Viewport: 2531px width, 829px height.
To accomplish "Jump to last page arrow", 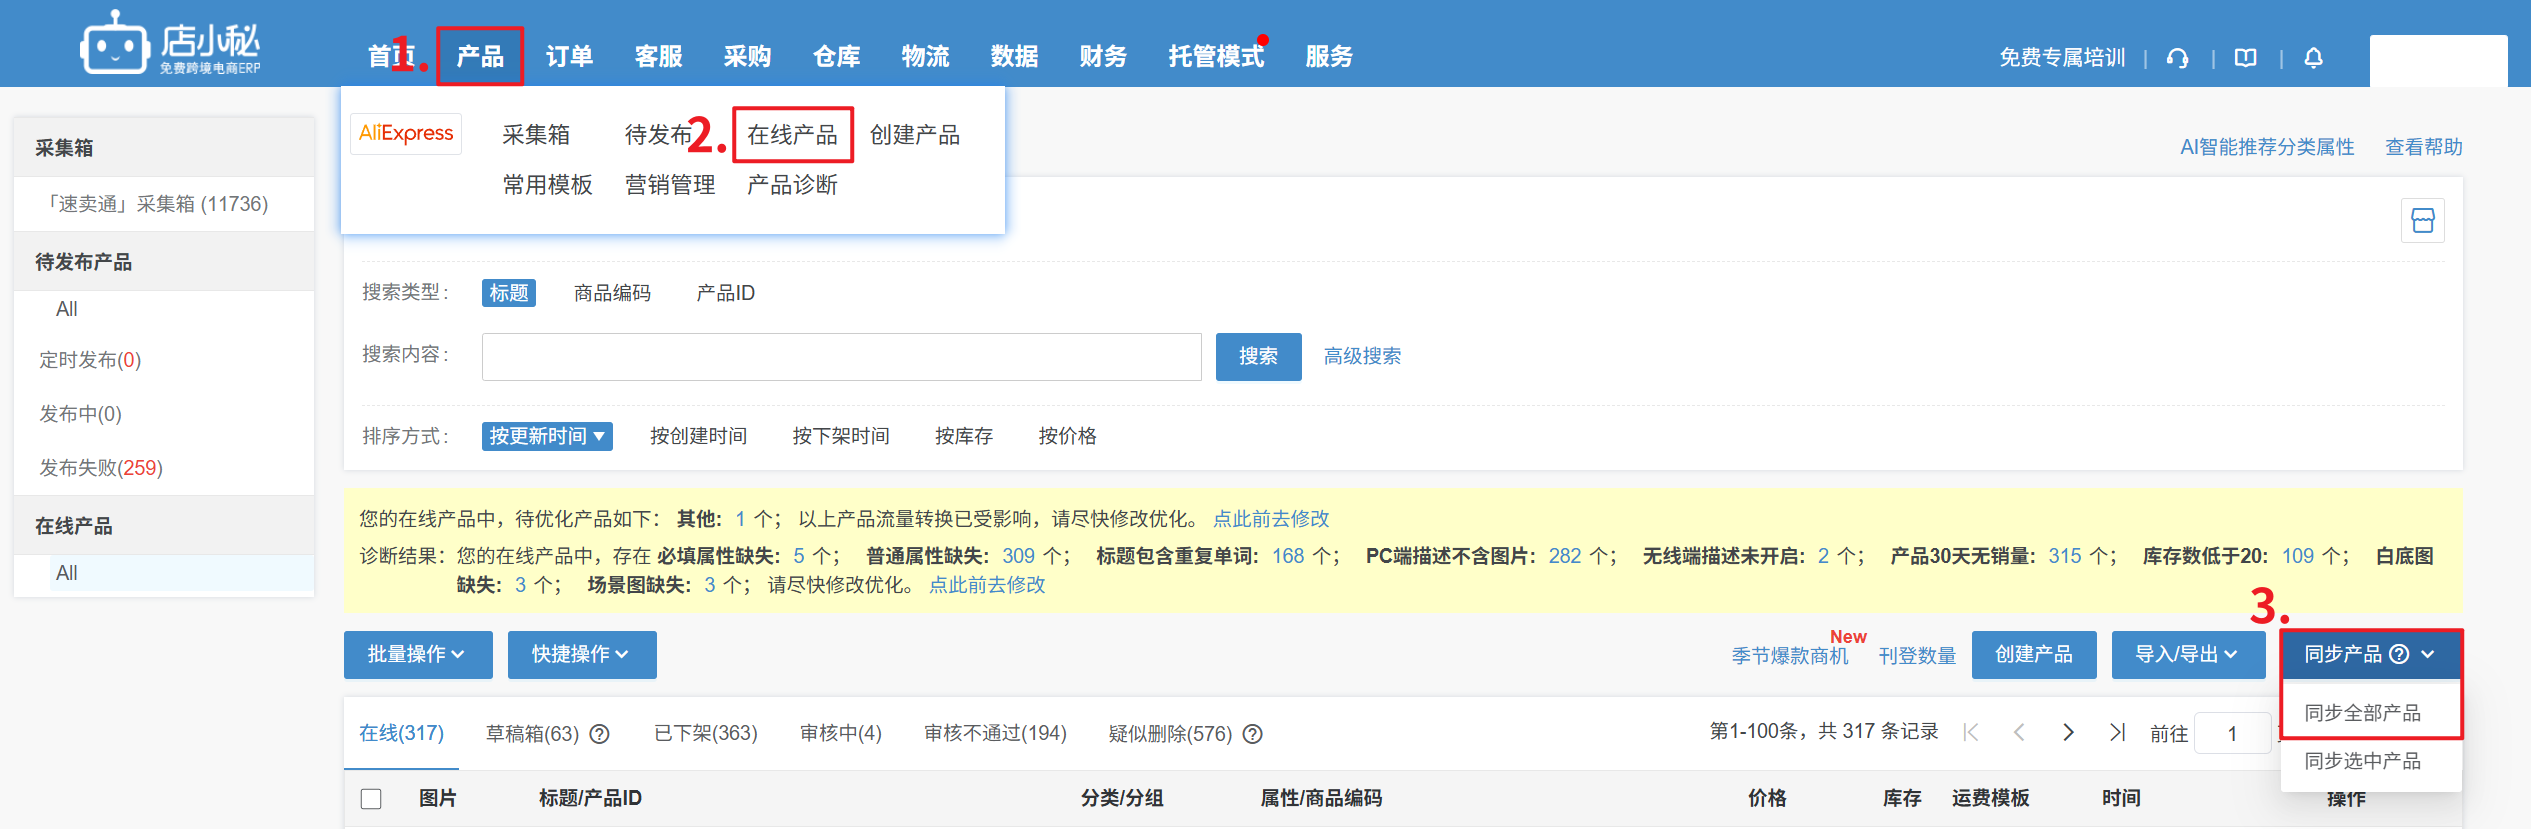I will click(2116, 733).
